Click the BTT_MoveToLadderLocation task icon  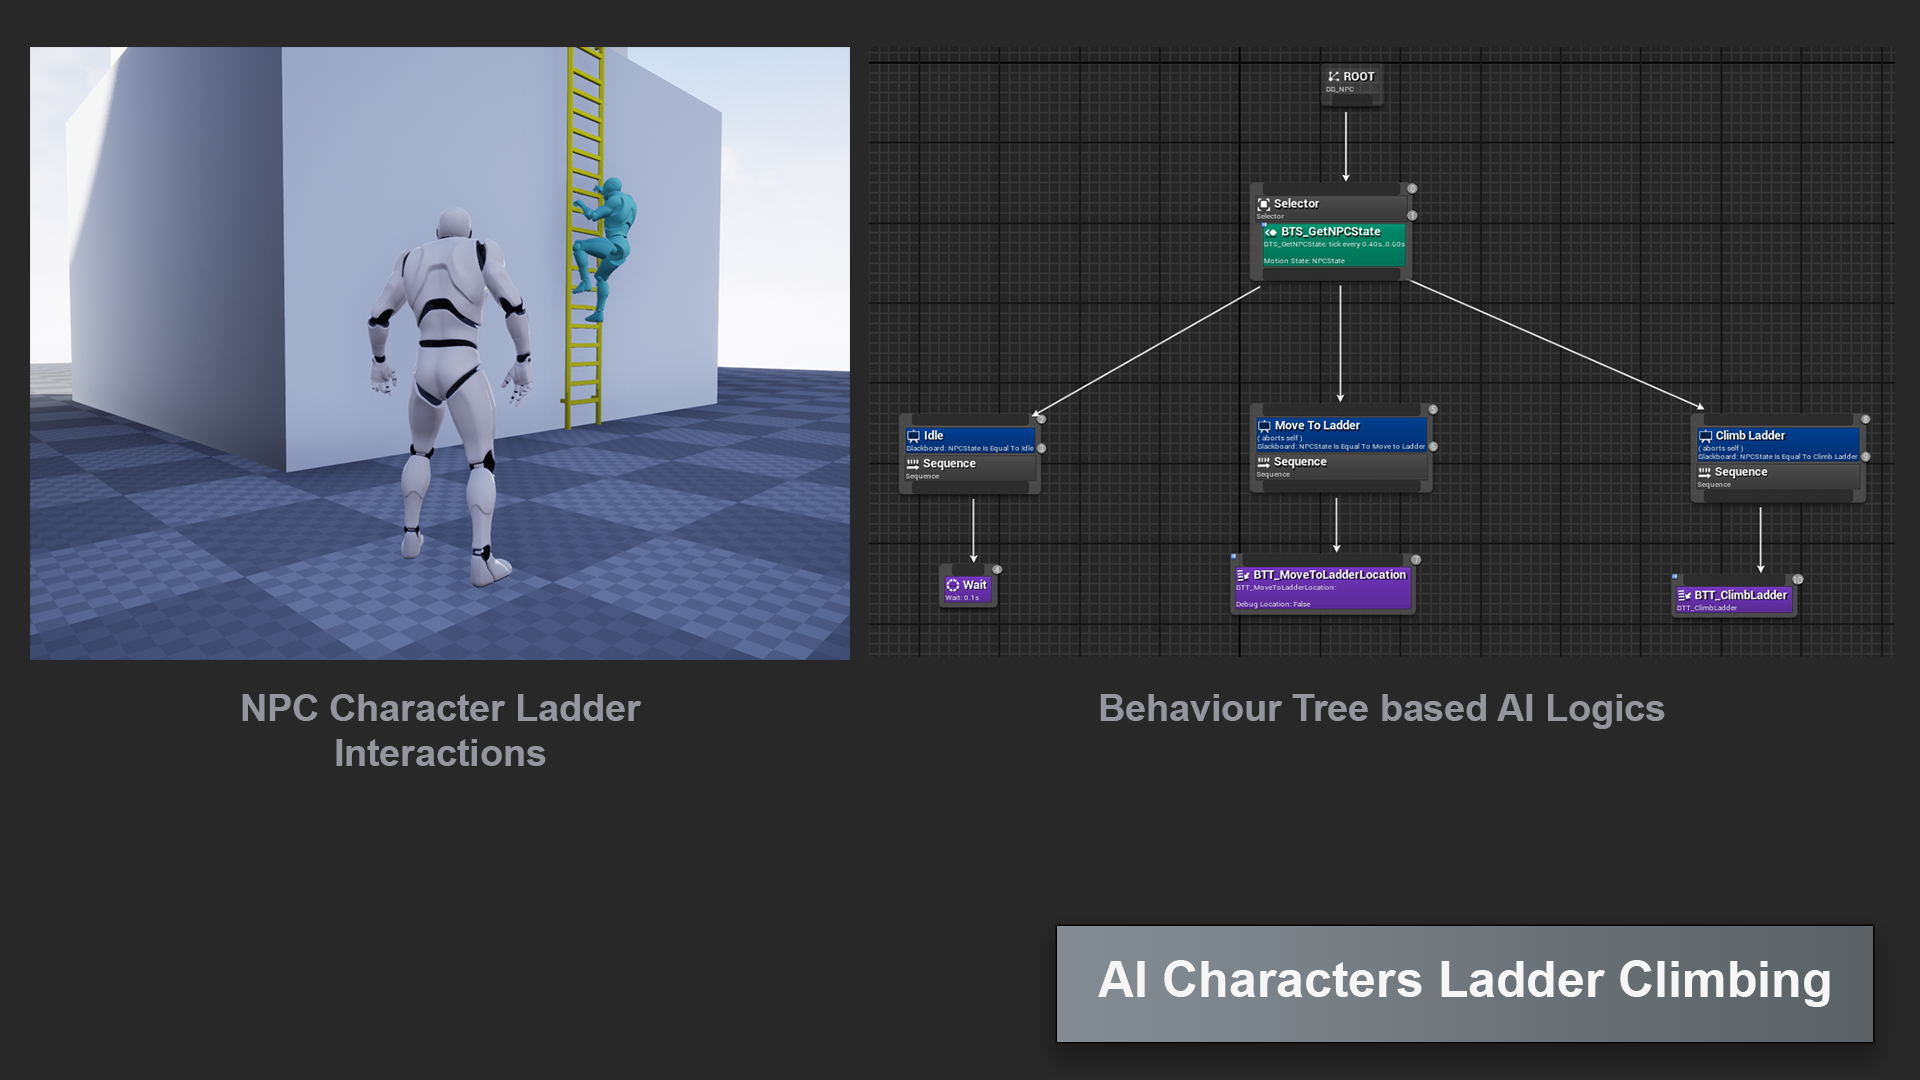[x=1243, y=575]
